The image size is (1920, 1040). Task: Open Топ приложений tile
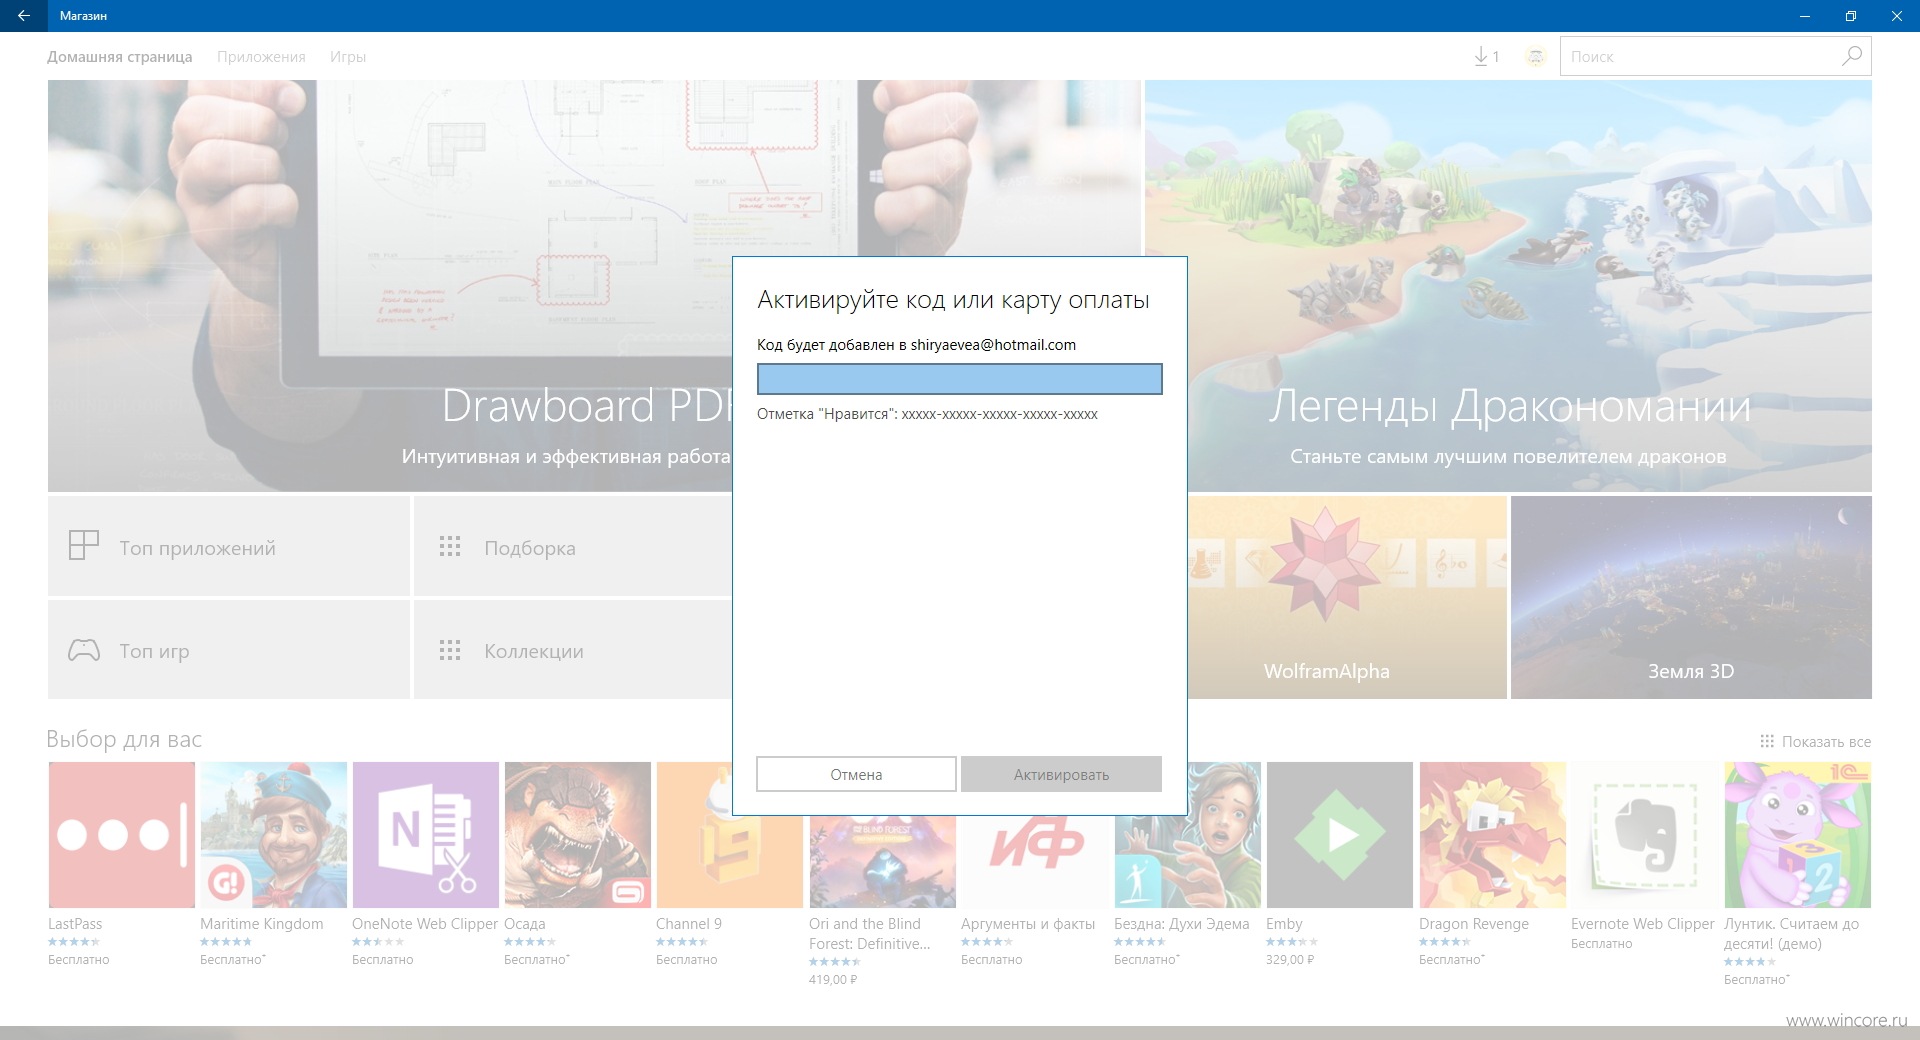coord(229,546)
